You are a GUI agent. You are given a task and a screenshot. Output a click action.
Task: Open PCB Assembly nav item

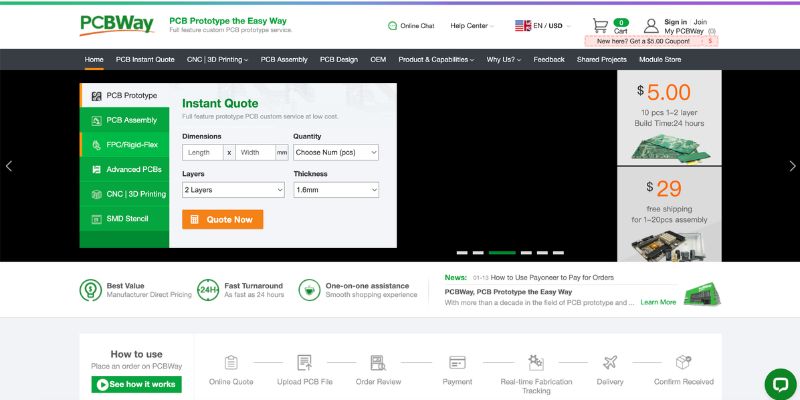[x=284, y=60]
